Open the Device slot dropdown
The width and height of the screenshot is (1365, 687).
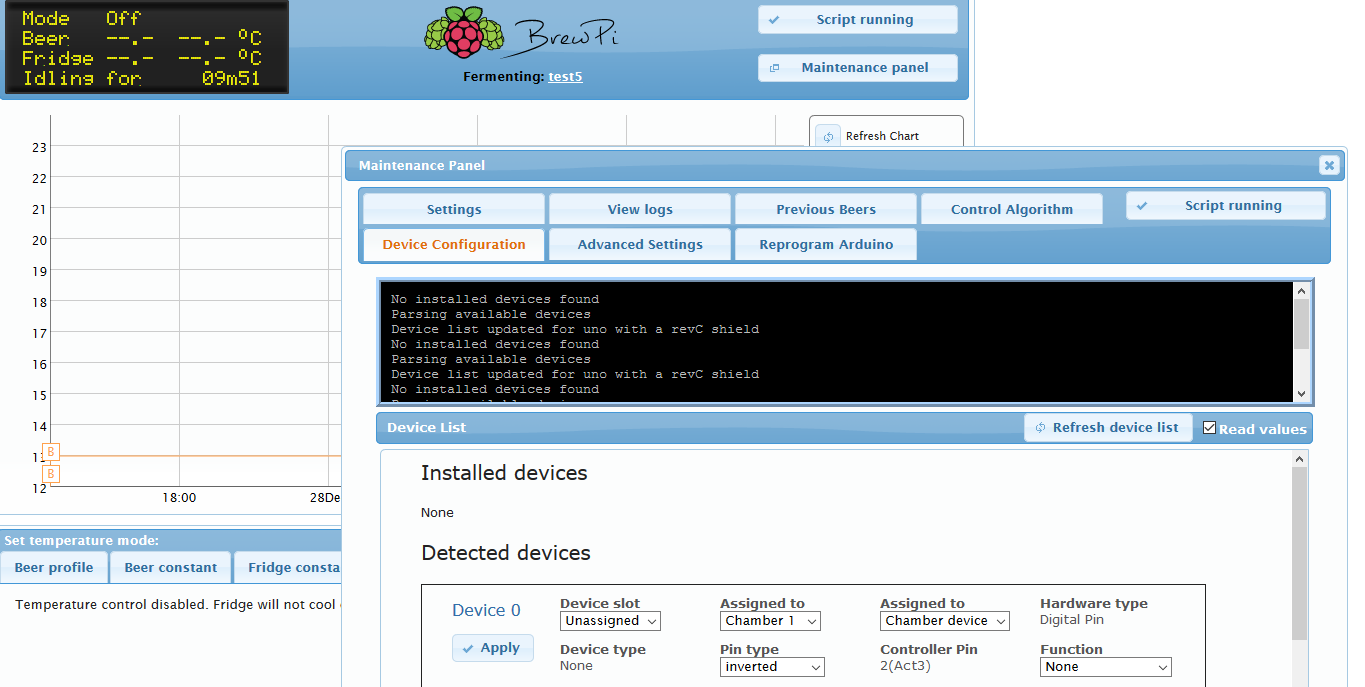point(610,621)
